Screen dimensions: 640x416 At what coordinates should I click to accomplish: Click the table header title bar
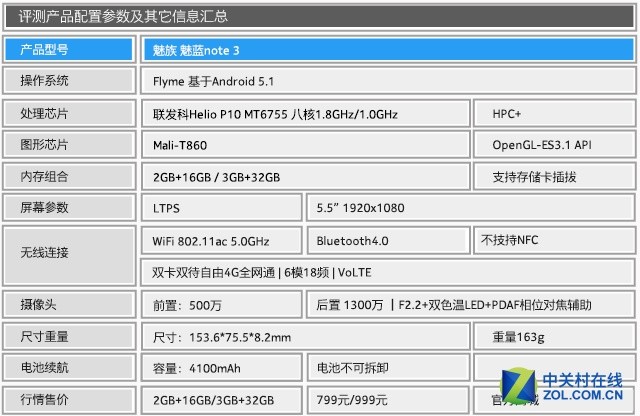pyautogui.click(x=320, y=16)
